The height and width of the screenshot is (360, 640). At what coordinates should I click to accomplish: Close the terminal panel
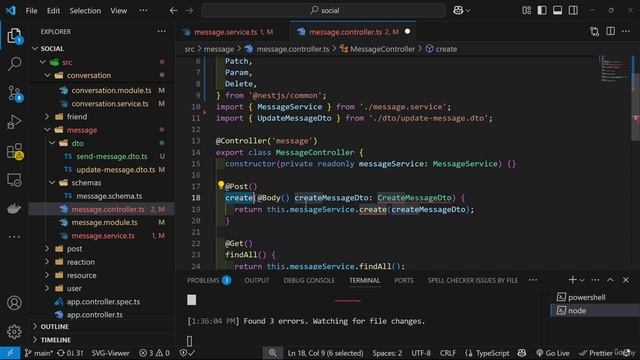pyautogui.click(x=626, y=280)
